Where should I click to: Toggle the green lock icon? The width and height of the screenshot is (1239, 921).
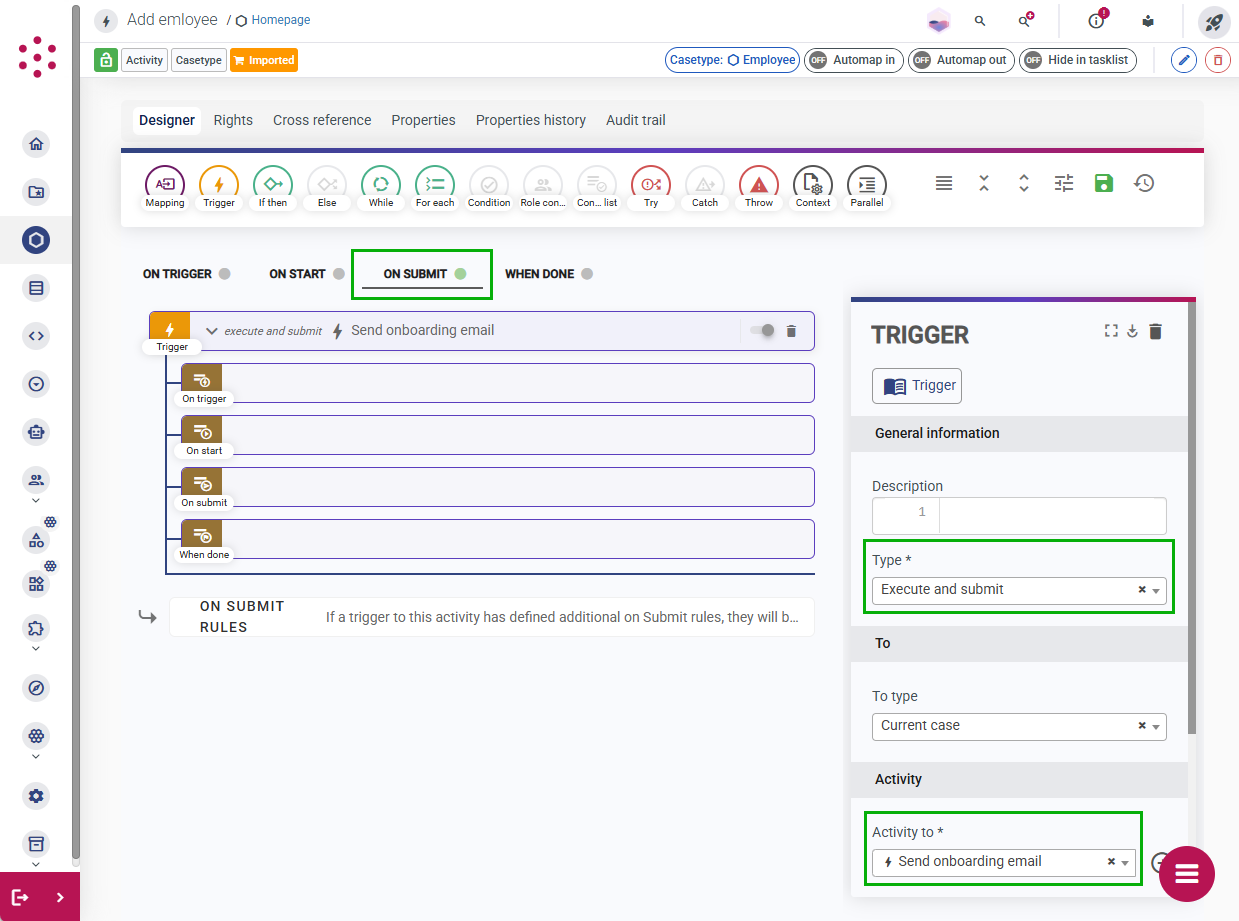106,60
